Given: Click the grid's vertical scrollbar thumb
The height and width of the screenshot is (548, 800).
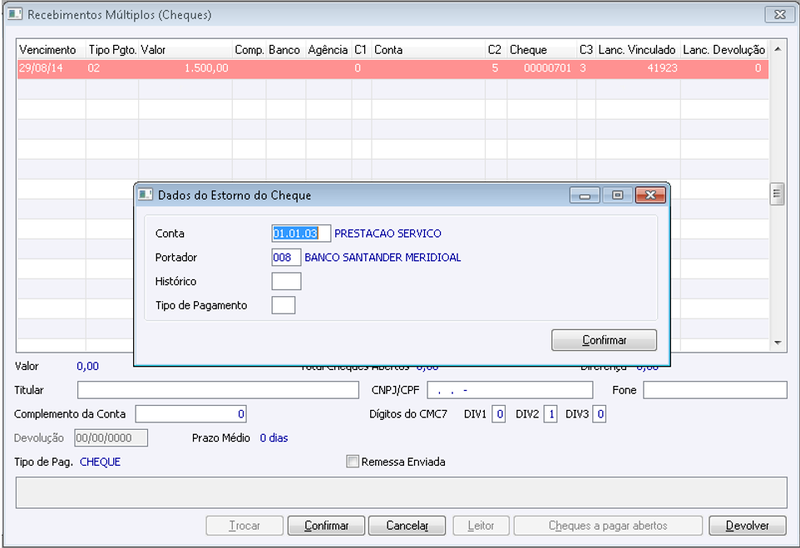Looking at the screenshot, I should coord(777,194).
